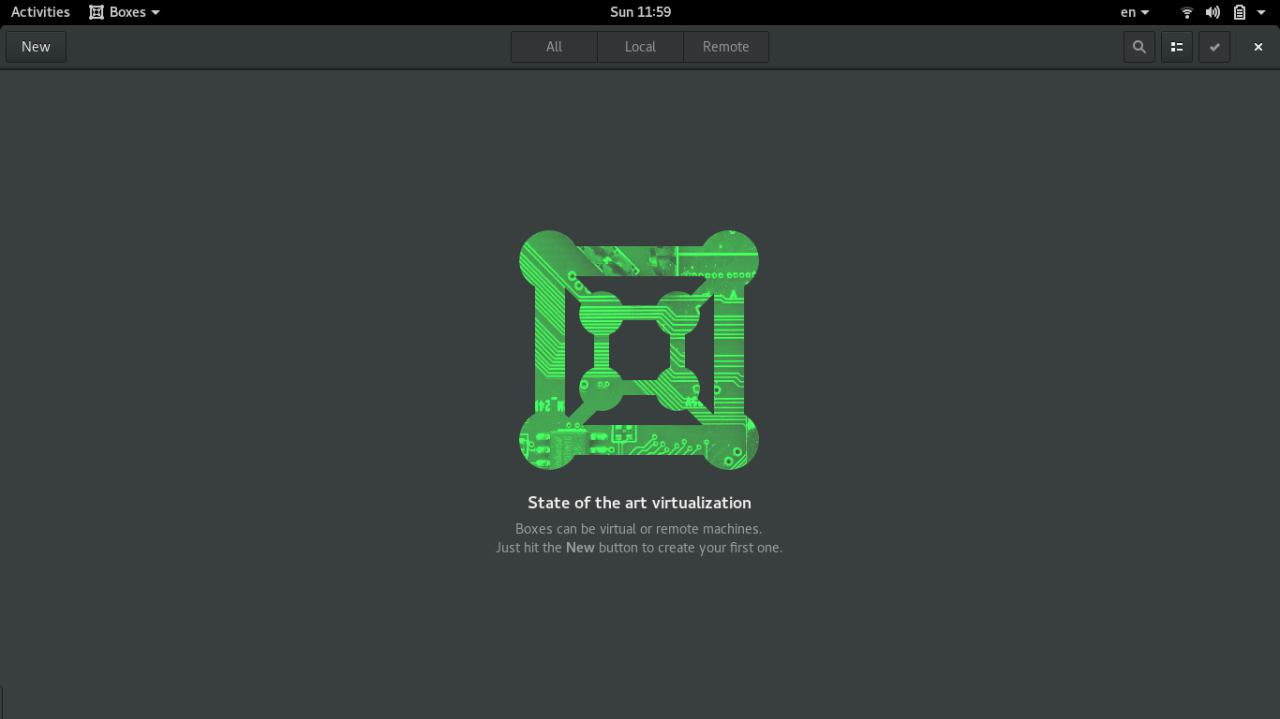The width and height of the screenshot is (1280, 719).
Task: Show the Remote boxes tab
Action: [x=725, y=47]
